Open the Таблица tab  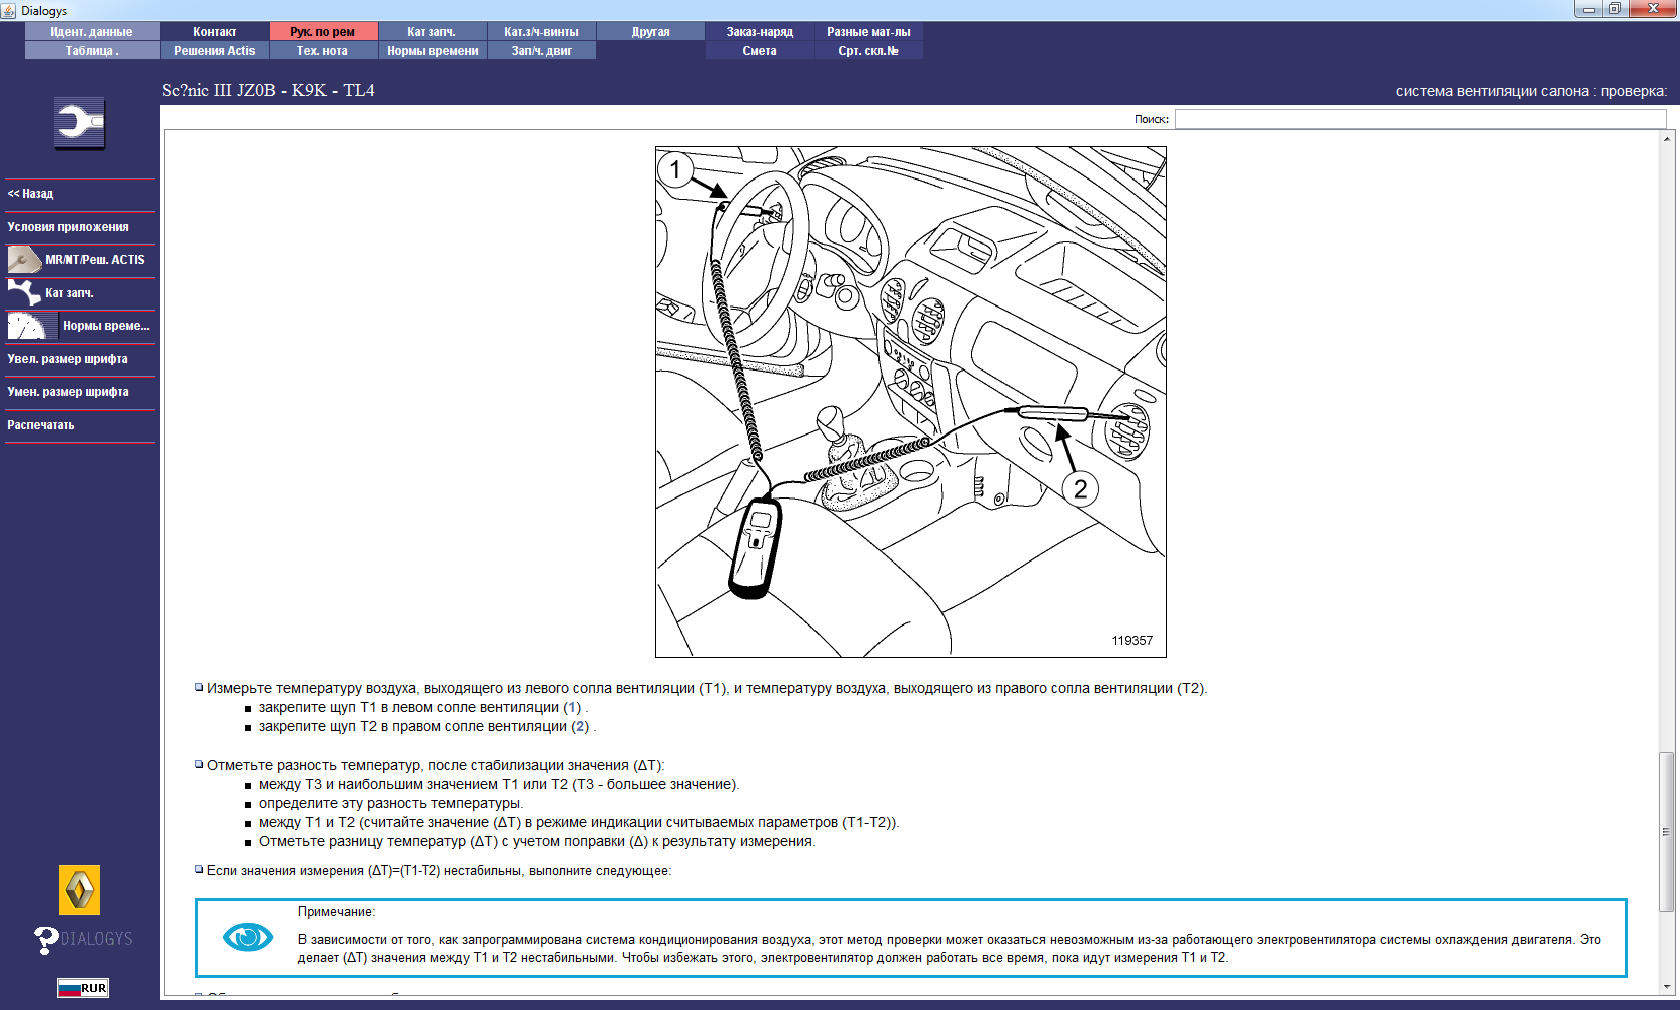click(x=91, y=51)
